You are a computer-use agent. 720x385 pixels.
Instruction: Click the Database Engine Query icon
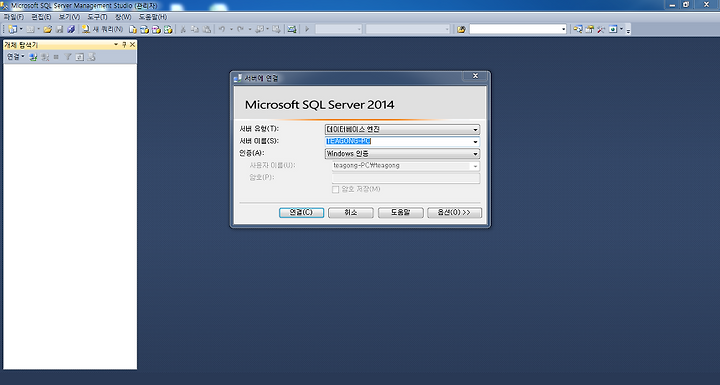[x=133, y=29]
